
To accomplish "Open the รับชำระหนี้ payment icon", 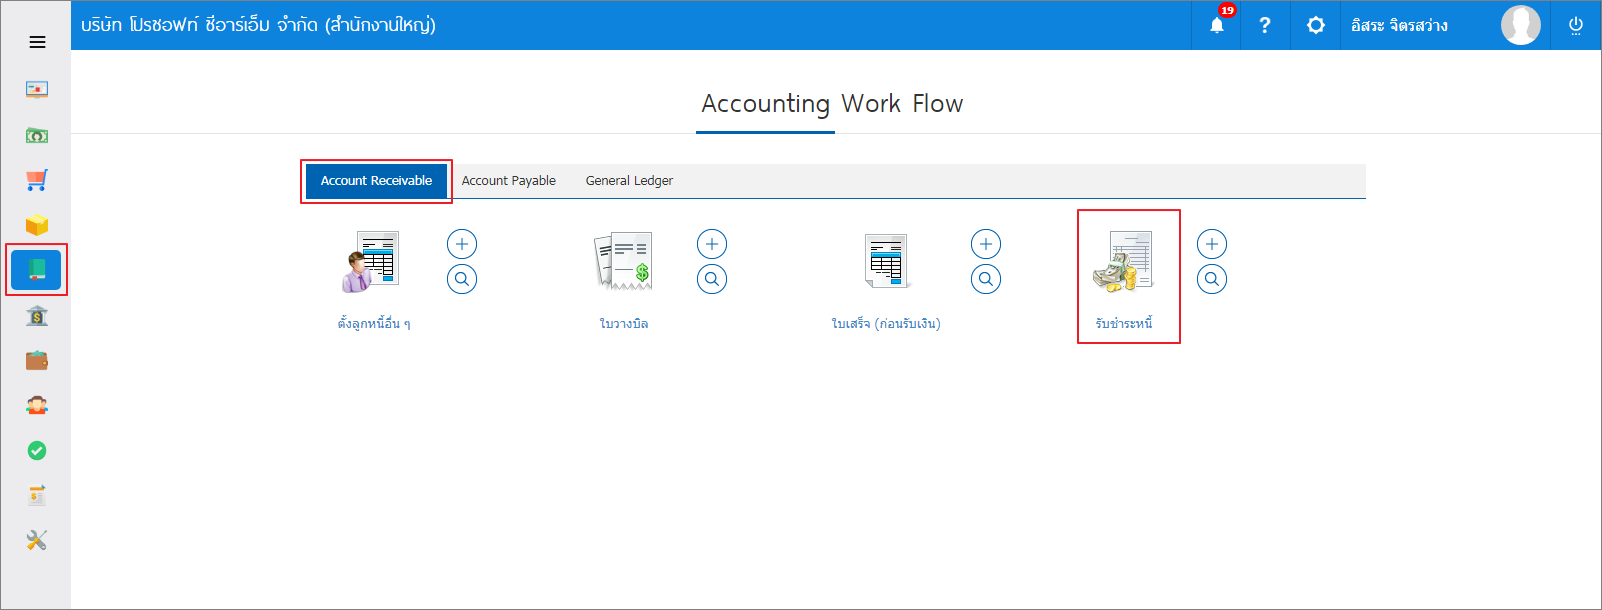I will 1124,262.
